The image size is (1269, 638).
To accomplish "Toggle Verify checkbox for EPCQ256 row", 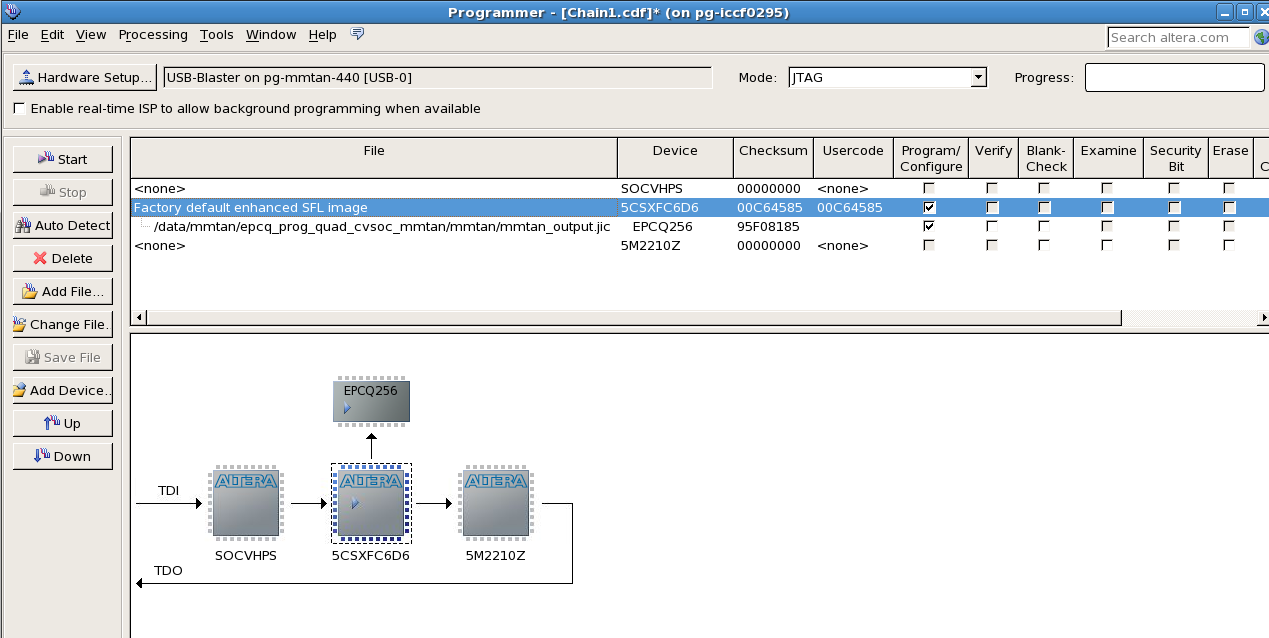I will (x=992, y=226).
